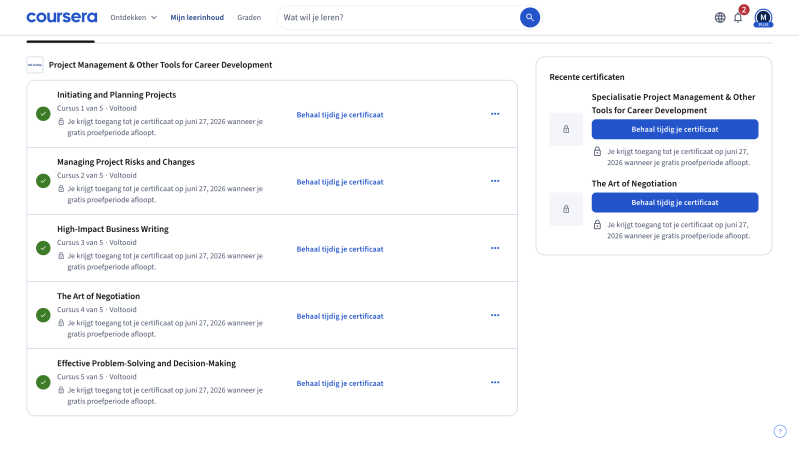Screen dimensions: 799x450
Task: Open notifications bell icon
Action: [738, 18]
